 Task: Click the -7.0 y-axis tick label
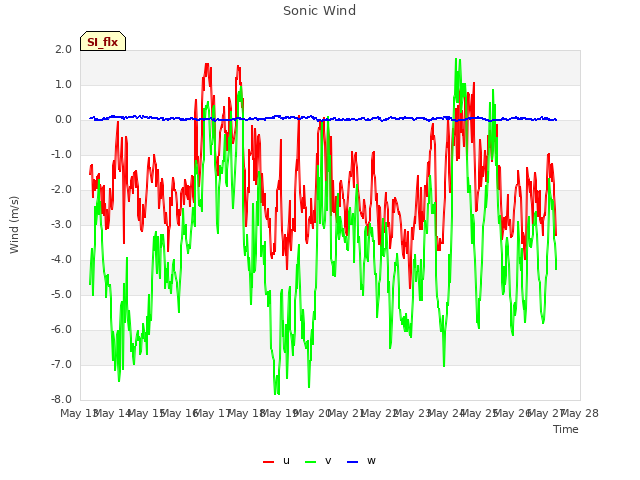click(61, 364)
